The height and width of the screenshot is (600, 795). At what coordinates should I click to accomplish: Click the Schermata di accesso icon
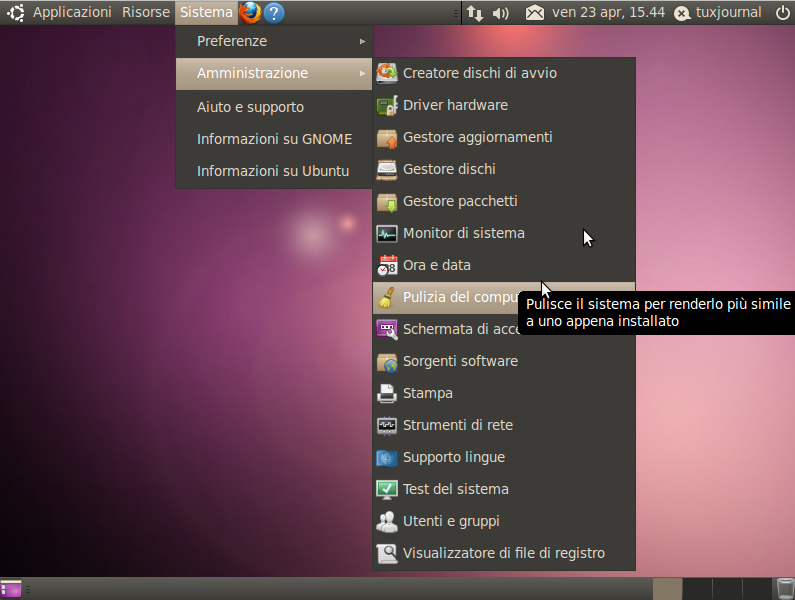(x=387, y=329)
